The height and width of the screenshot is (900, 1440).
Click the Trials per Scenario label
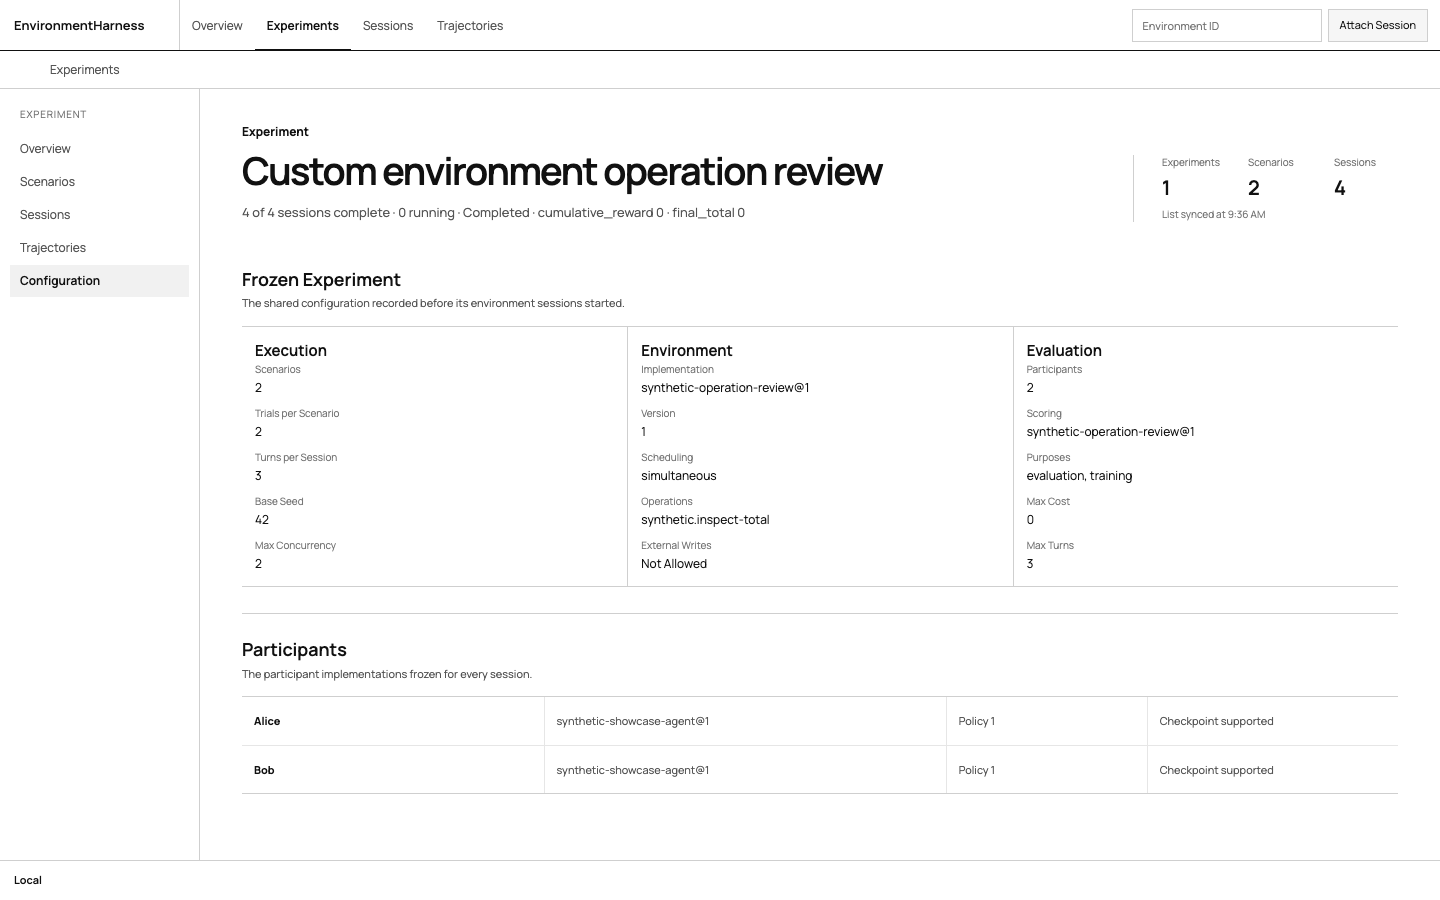297,413
